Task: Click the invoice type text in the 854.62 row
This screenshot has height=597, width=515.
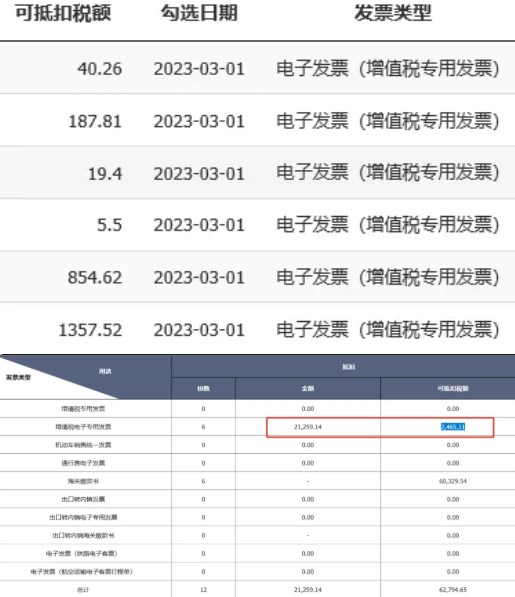Action: [x=388, y=277]
